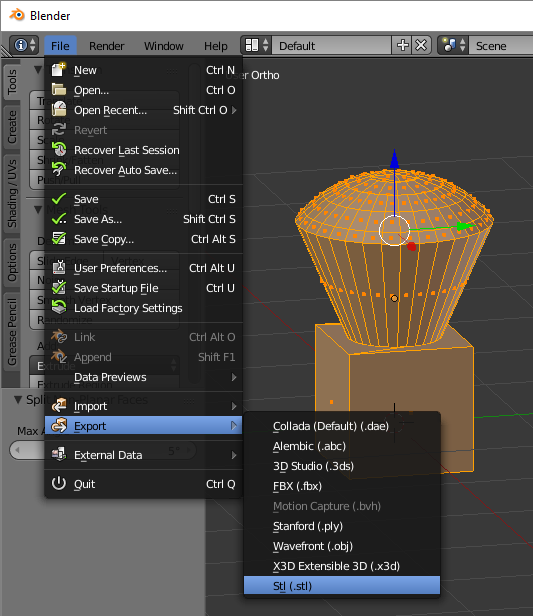Export as Wavefront (.obj)

click(x=342, y=546)
